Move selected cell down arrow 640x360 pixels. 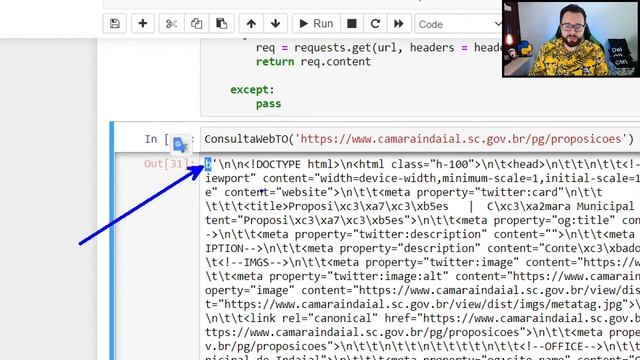[275, 24]
